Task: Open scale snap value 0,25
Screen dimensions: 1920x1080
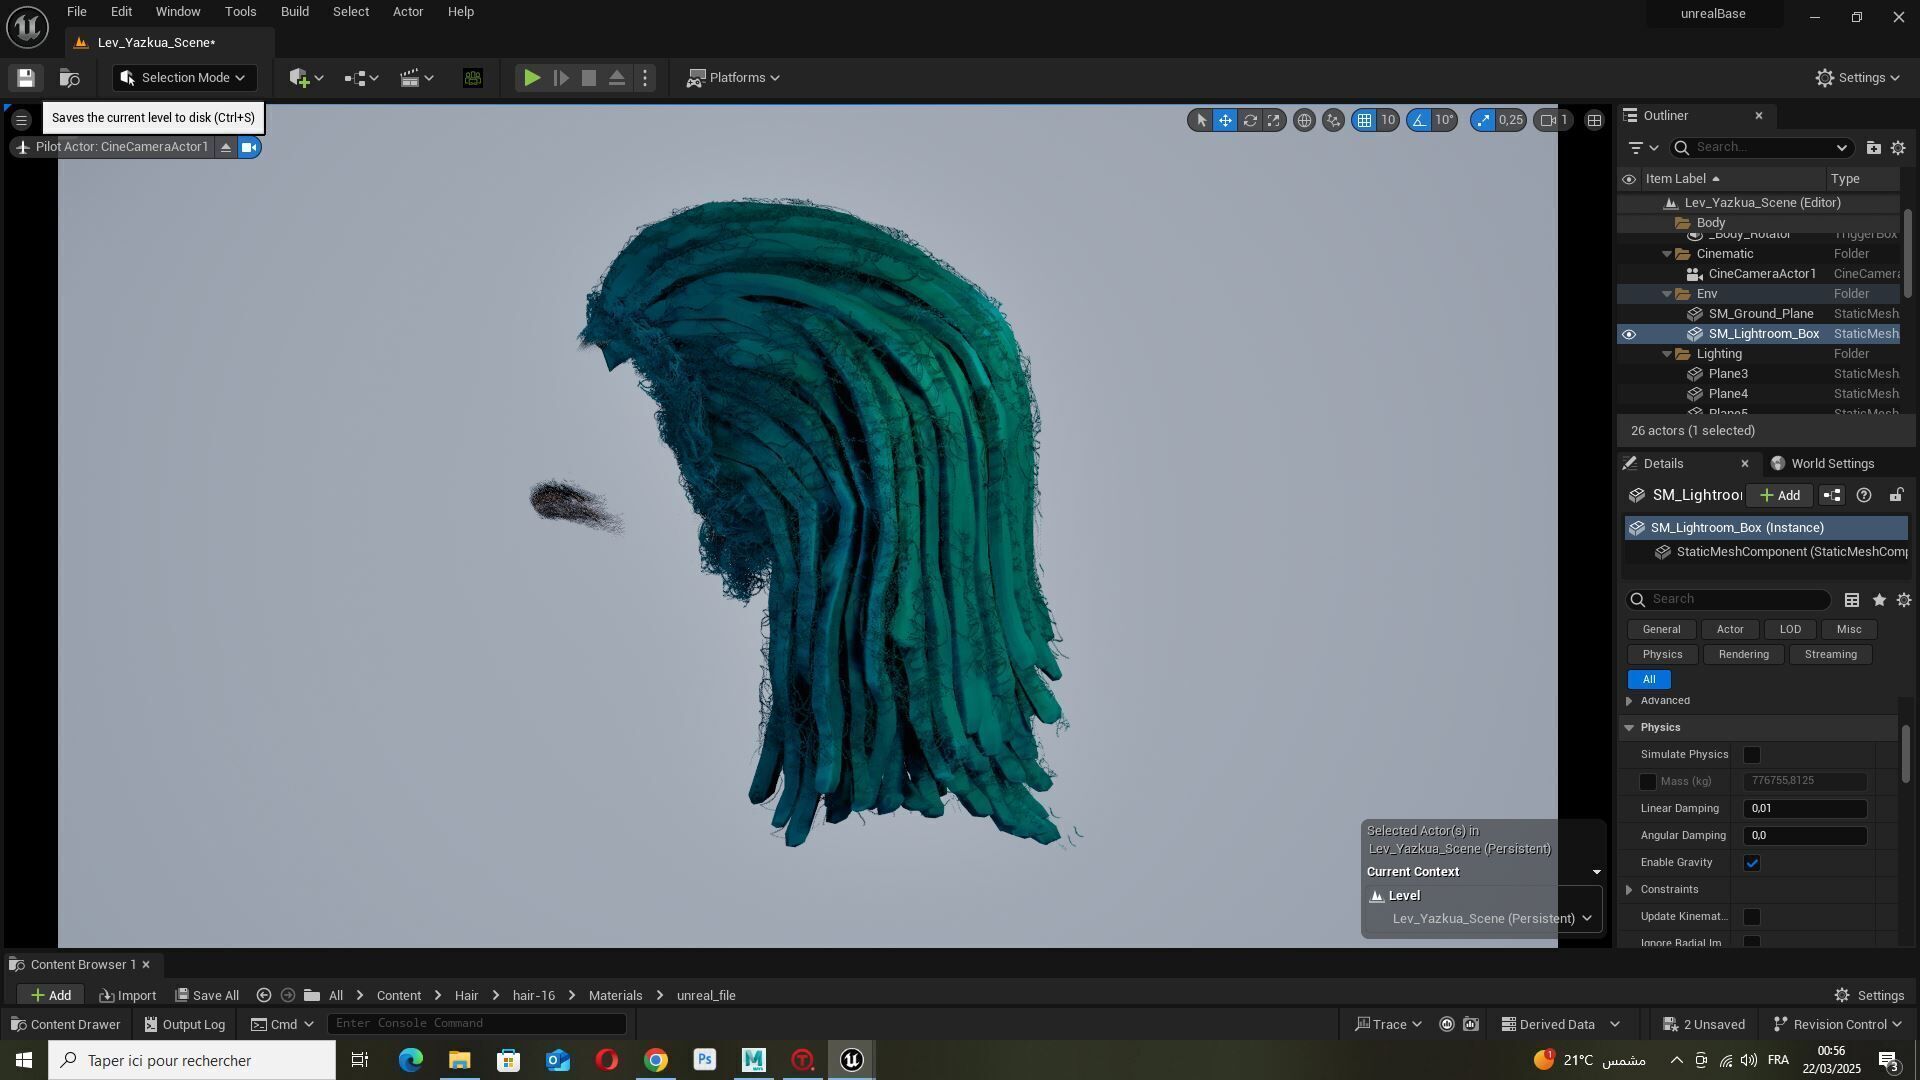Action: point(1511,120)
